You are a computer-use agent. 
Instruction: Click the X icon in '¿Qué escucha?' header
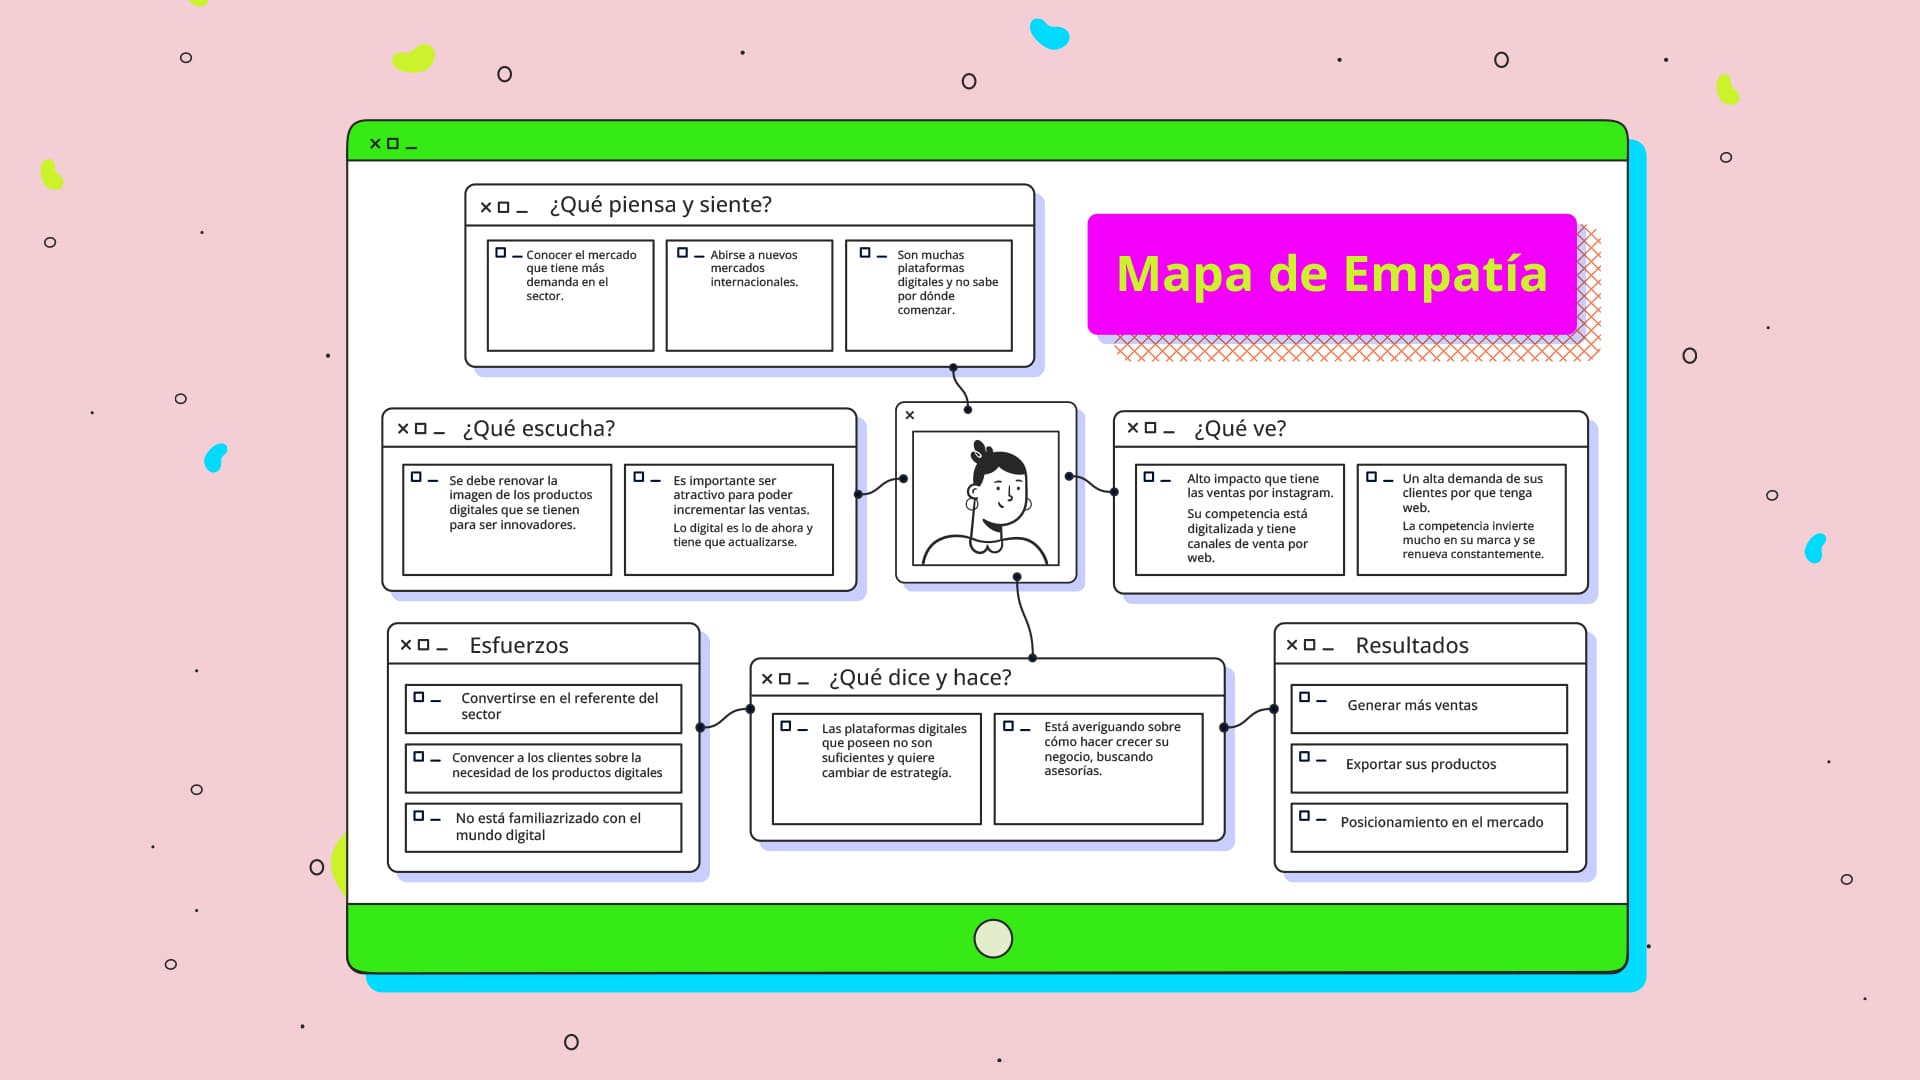pos(403,428)
